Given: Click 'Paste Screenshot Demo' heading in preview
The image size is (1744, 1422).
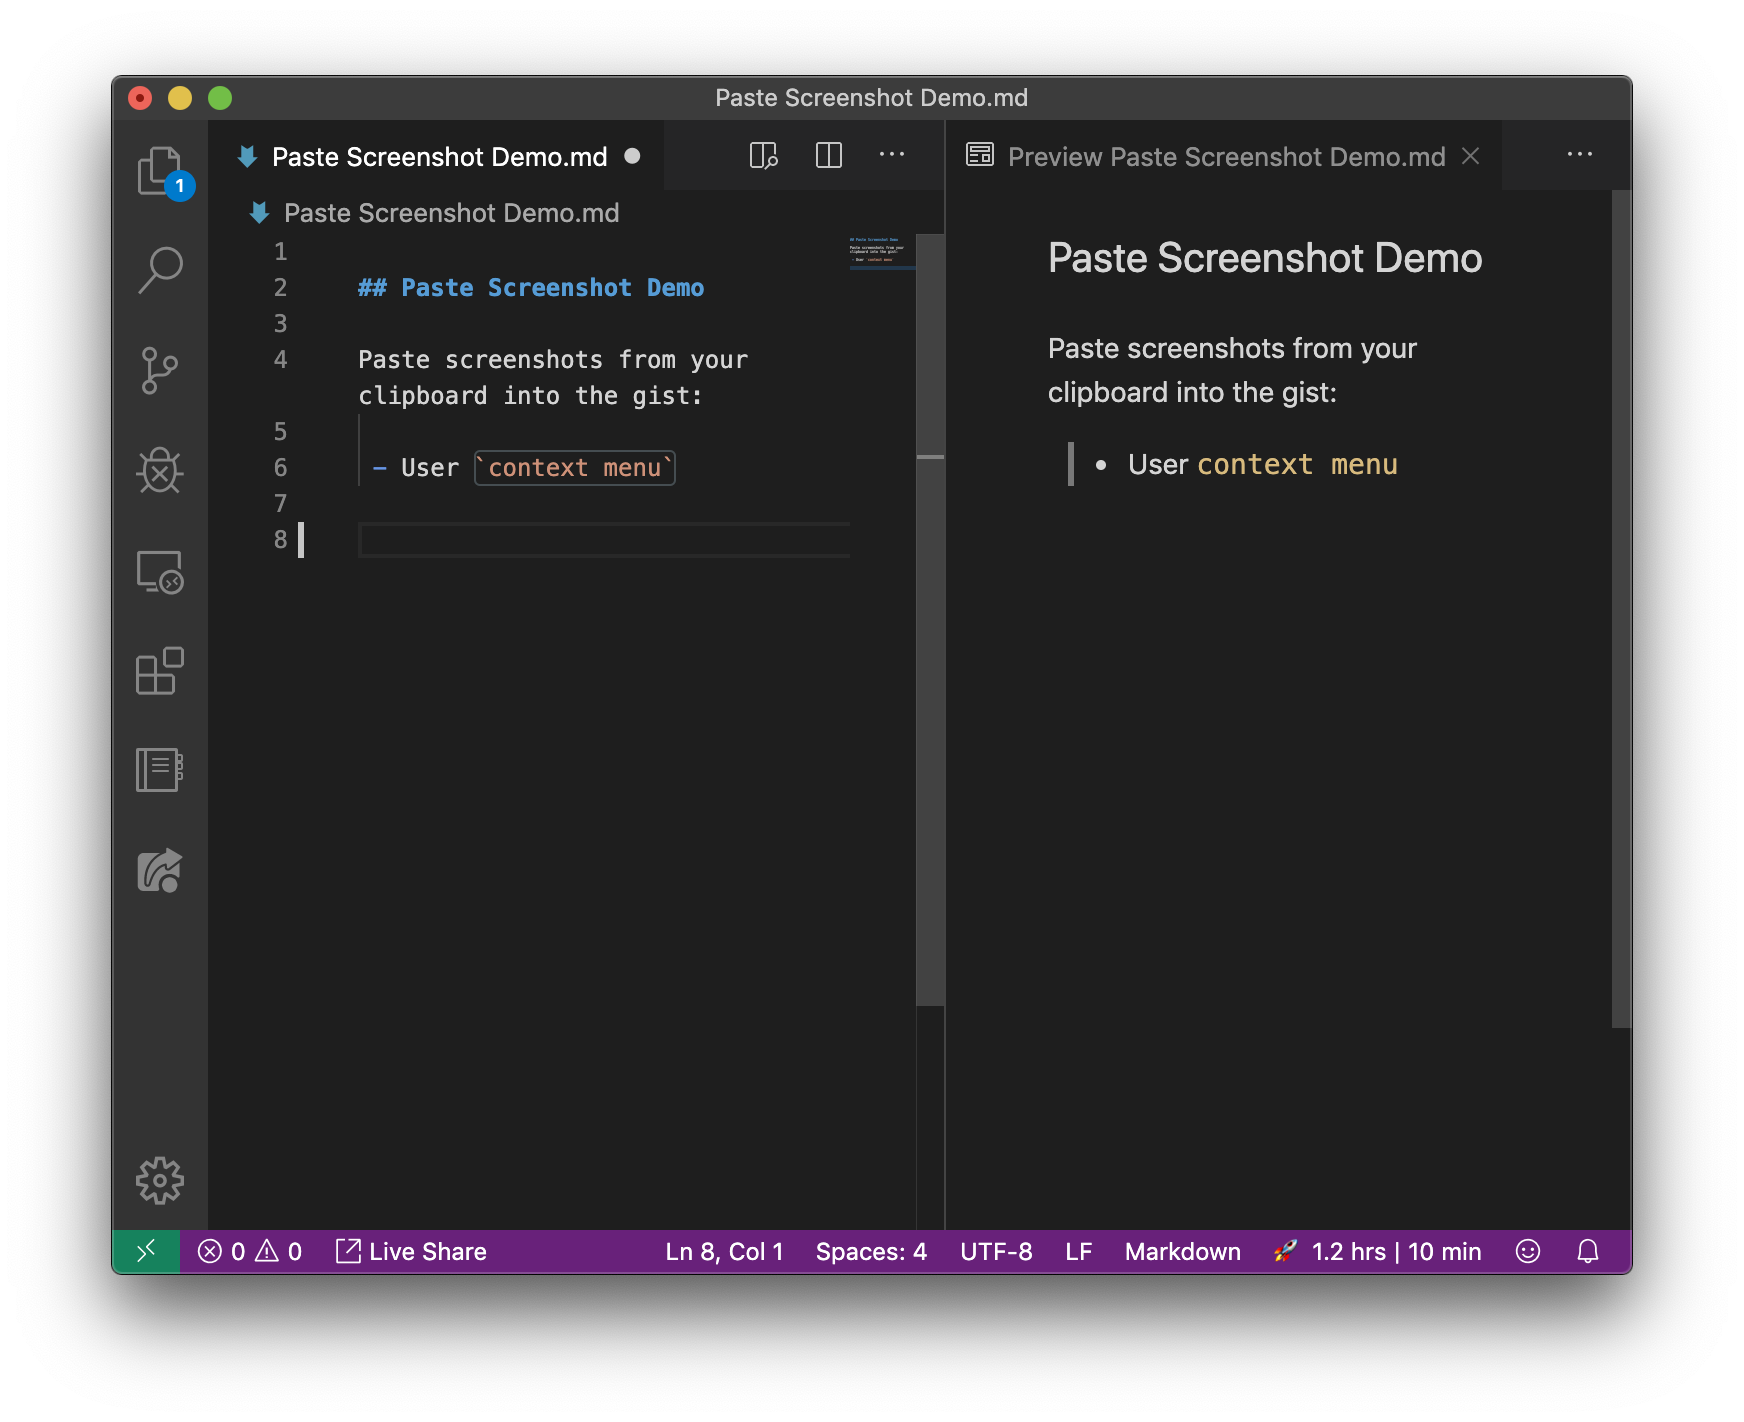Looking at the screenshot, I should tap(1265, 258).
